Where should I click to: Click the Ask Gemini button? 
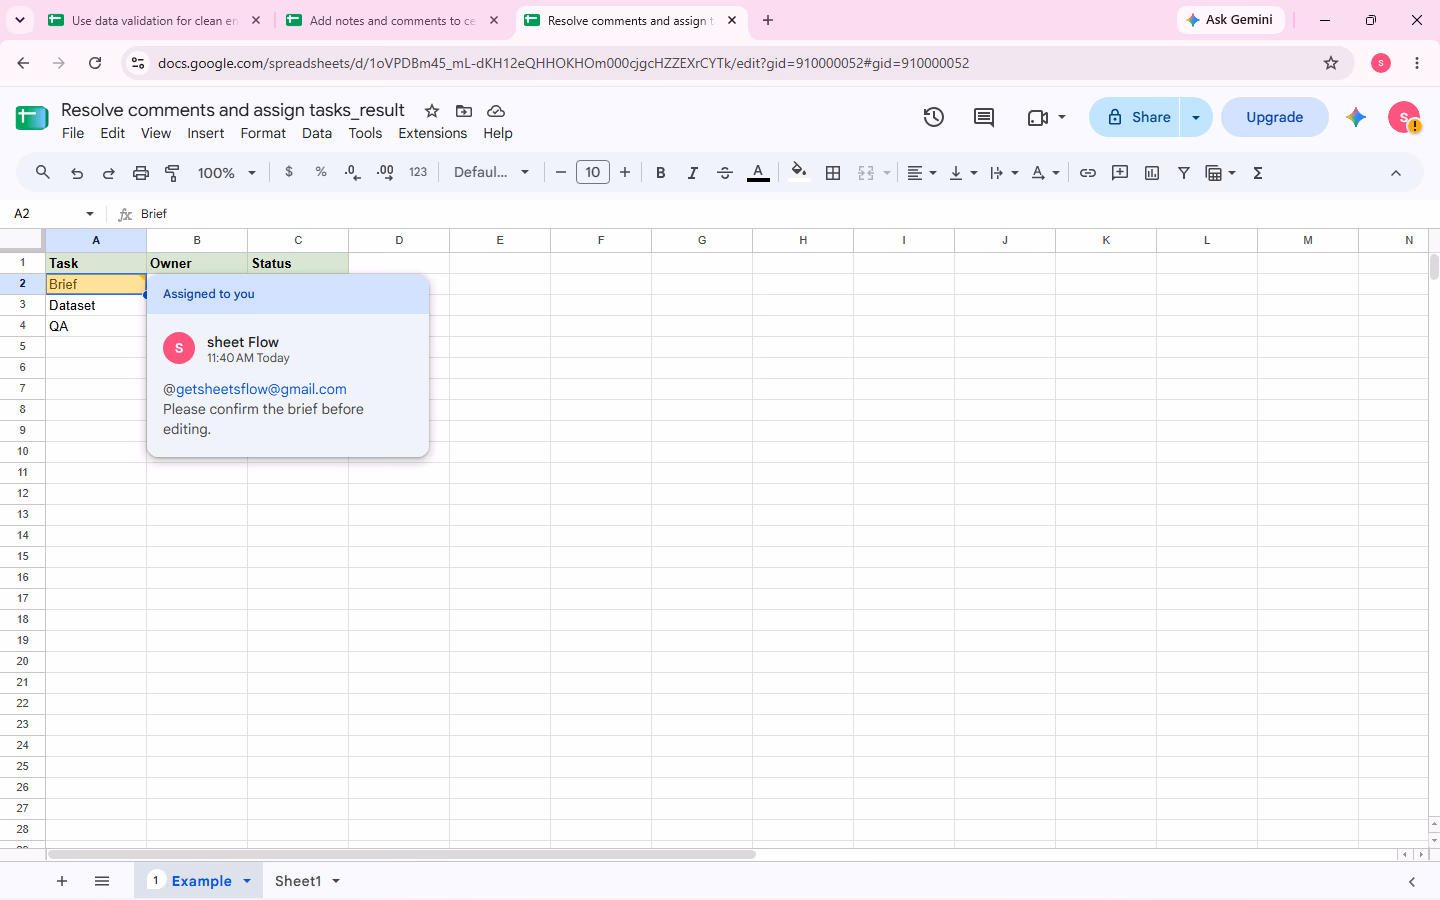(x=1230, y=20)
